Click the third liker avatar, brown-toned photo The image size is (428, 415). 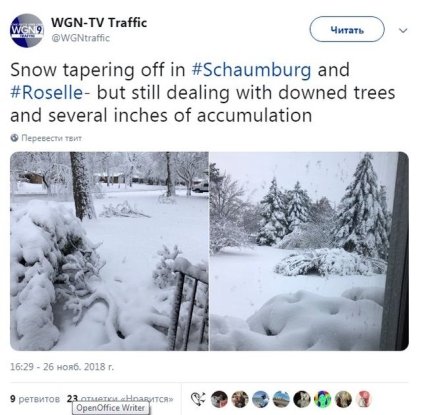click(x=240, y=399)
